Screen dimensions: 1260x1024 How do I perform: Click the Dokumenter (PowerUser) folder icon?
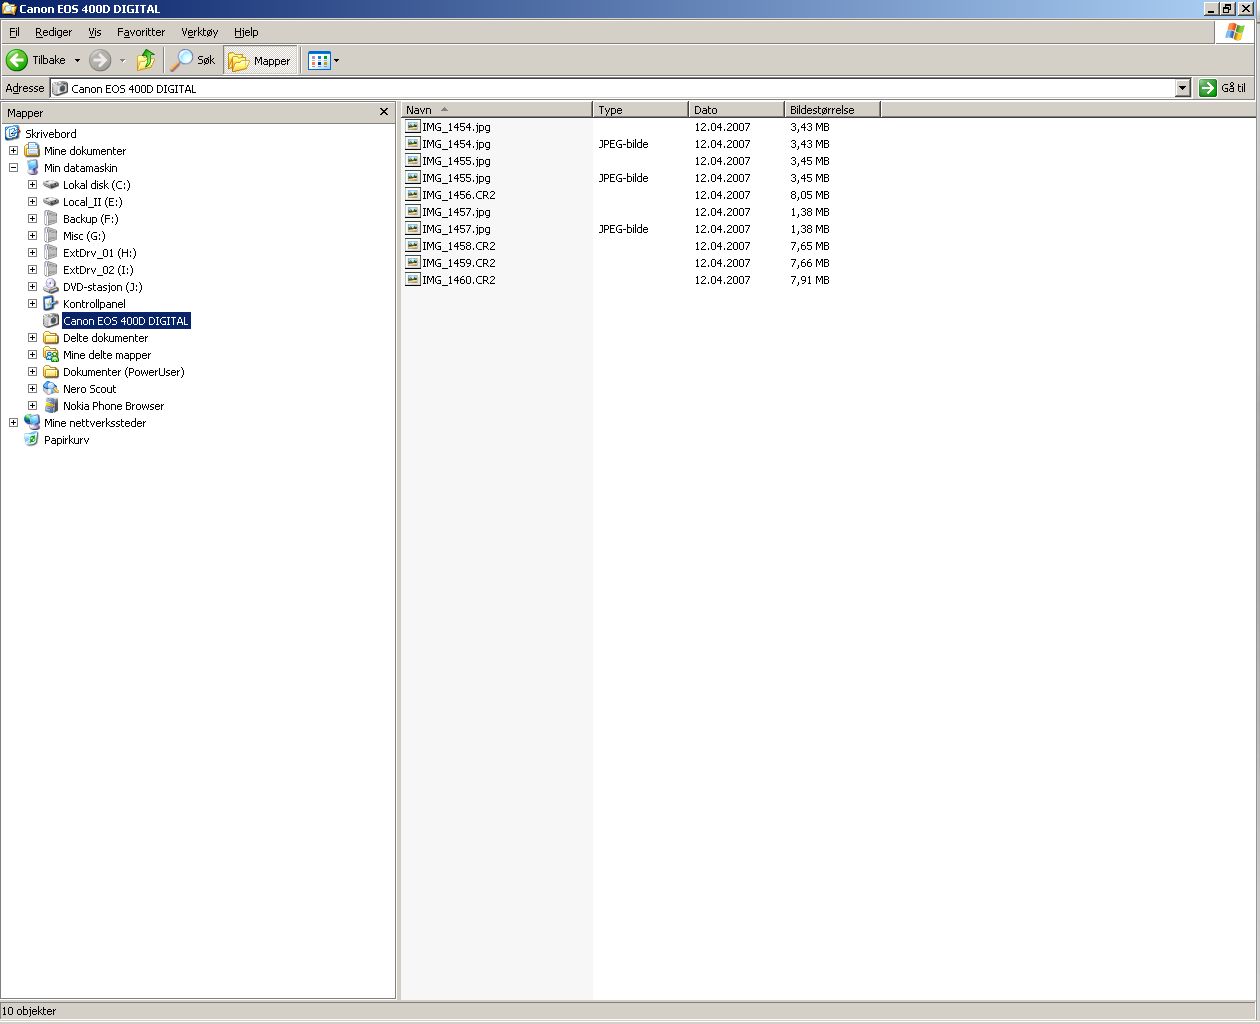(x=51, y=371)
